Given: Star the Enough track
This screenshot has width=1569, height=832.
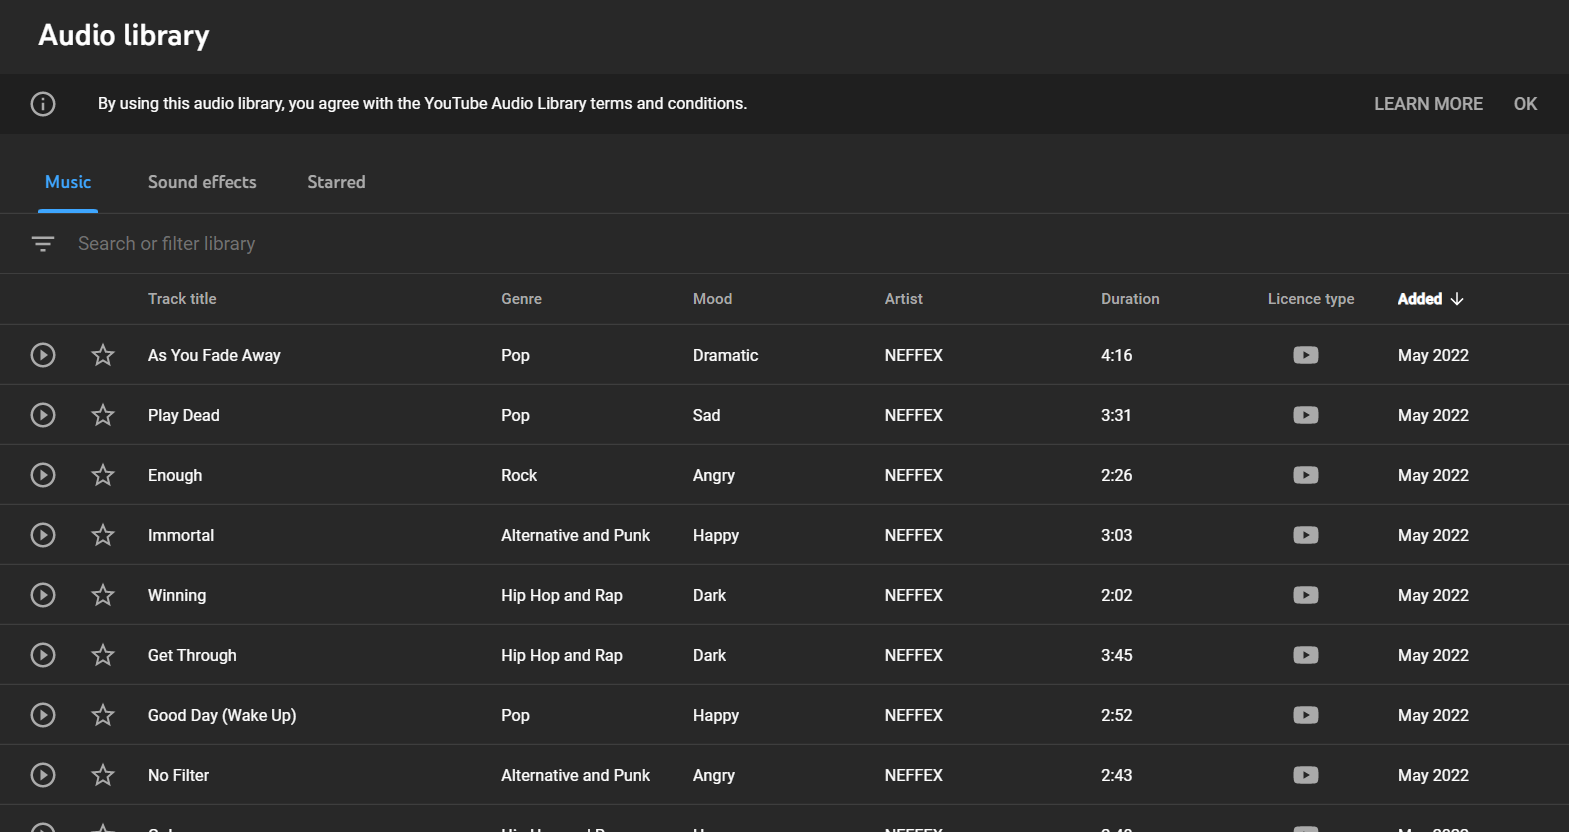Looking at the screenshot, I should click(103, 475).
